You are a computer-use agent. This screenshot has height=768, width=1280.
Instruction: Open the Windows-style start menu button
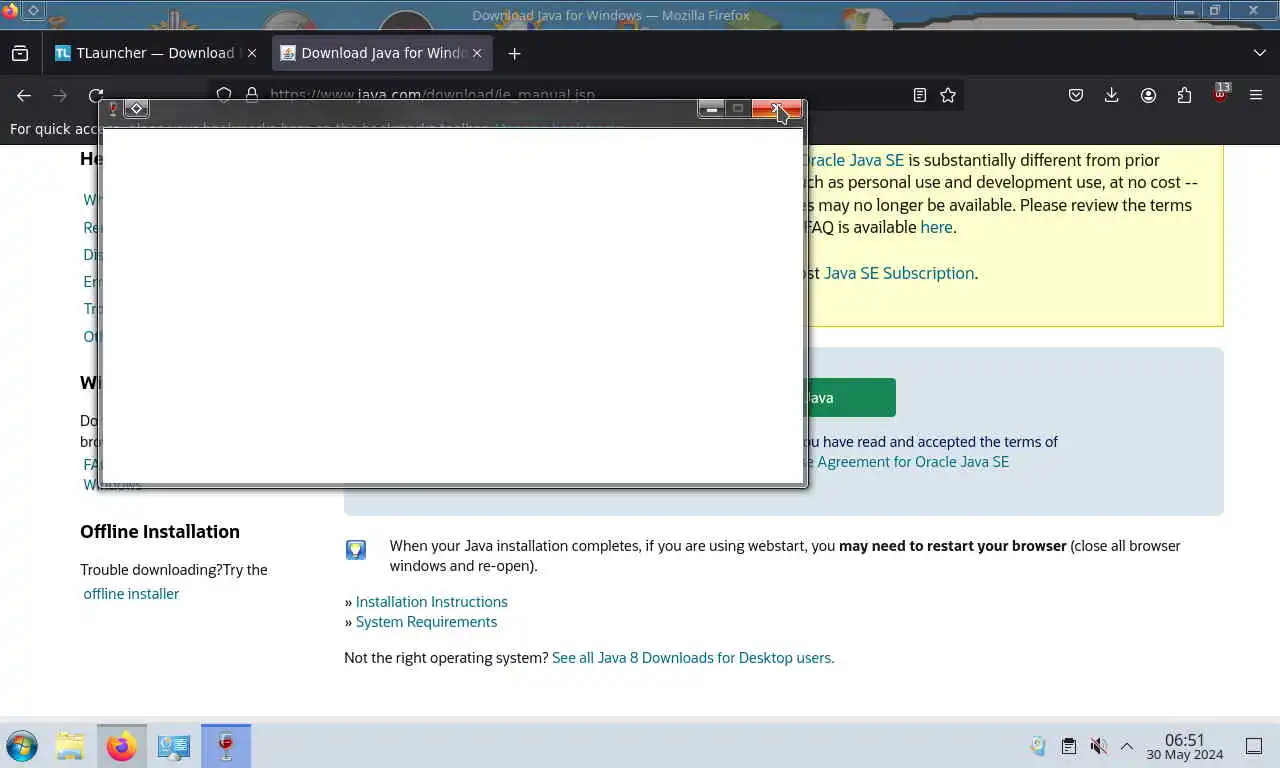point(22,746)
